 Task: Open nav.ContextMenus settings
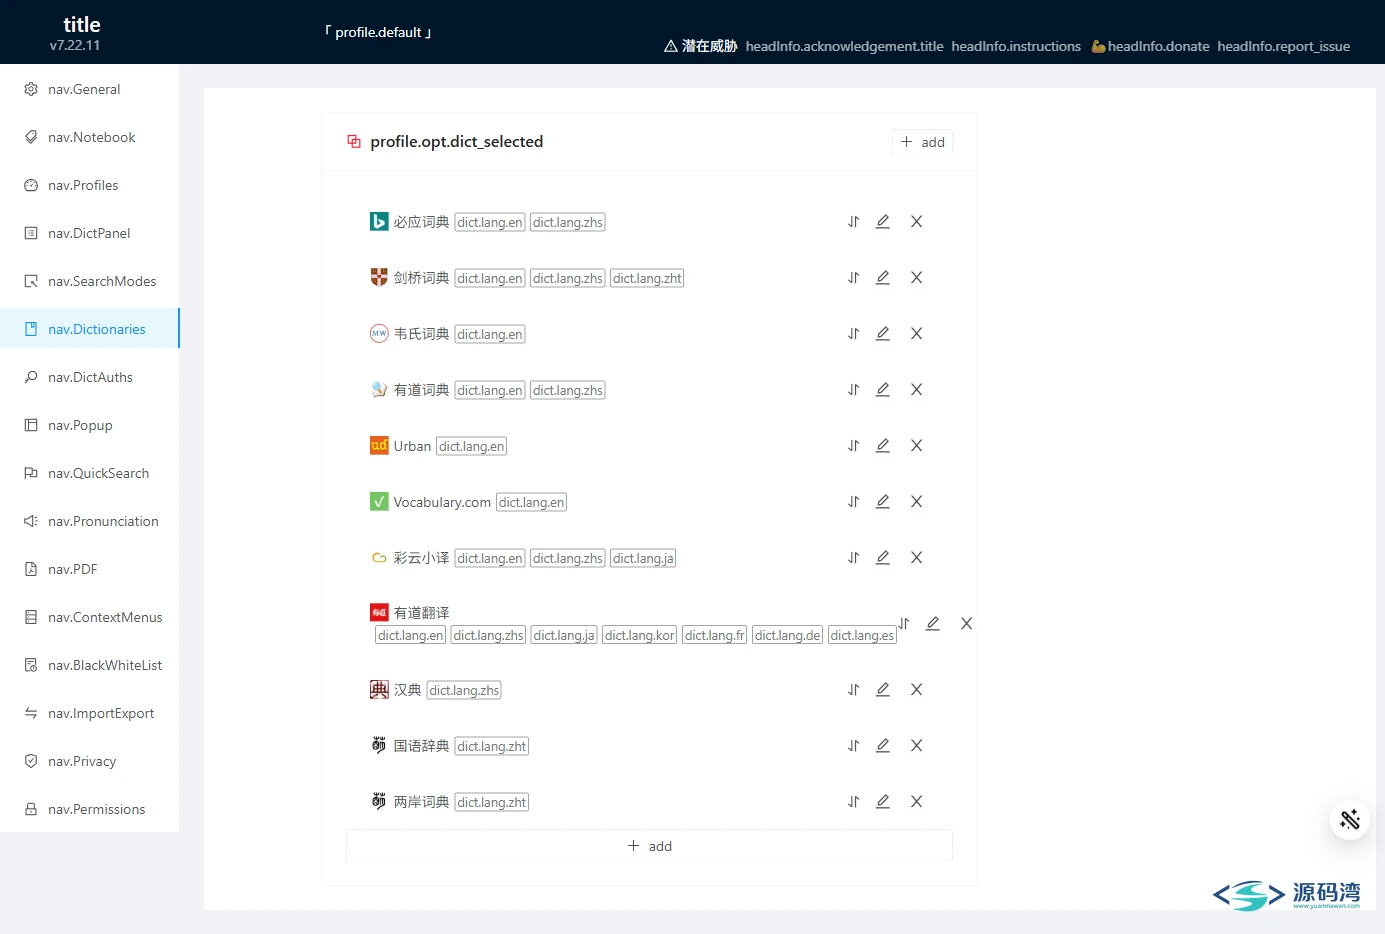(89, 617)
